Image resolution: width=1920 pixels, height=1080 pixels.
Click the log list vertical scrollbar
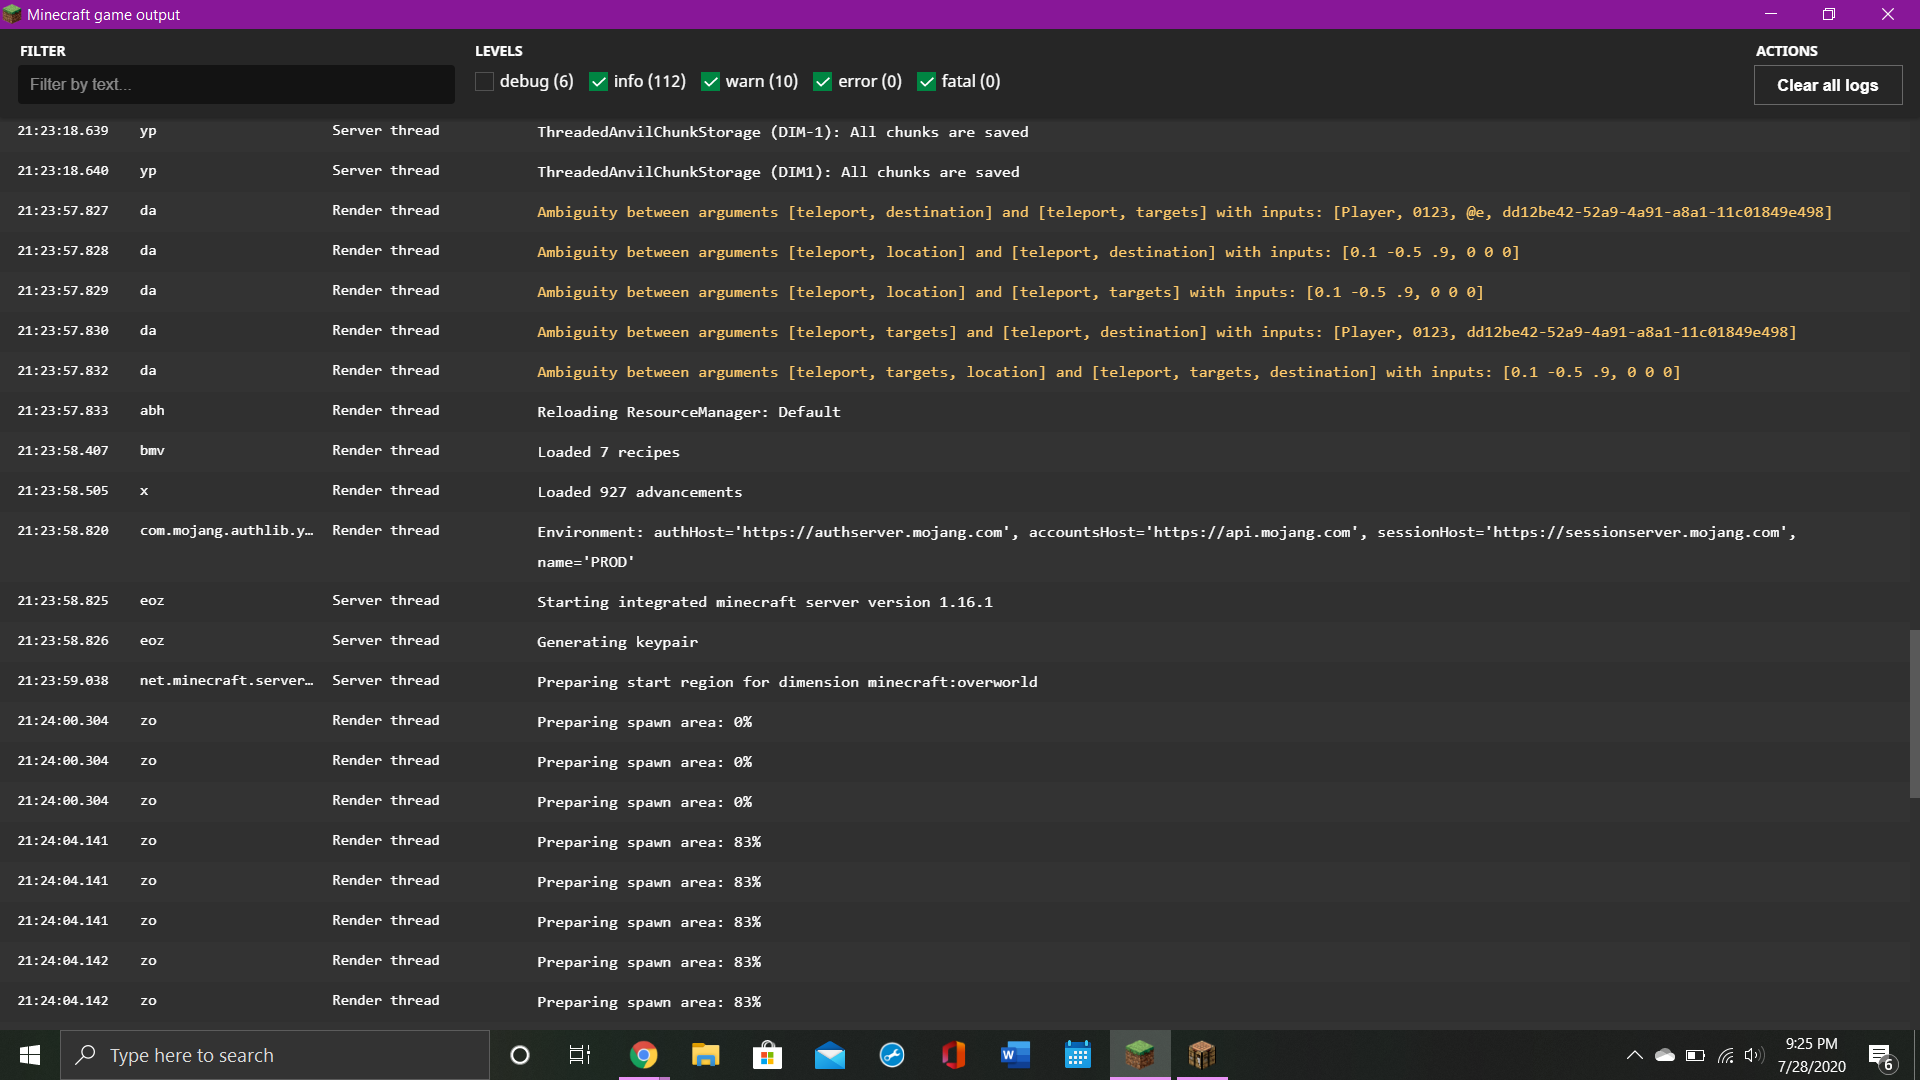pos(1914,712)
